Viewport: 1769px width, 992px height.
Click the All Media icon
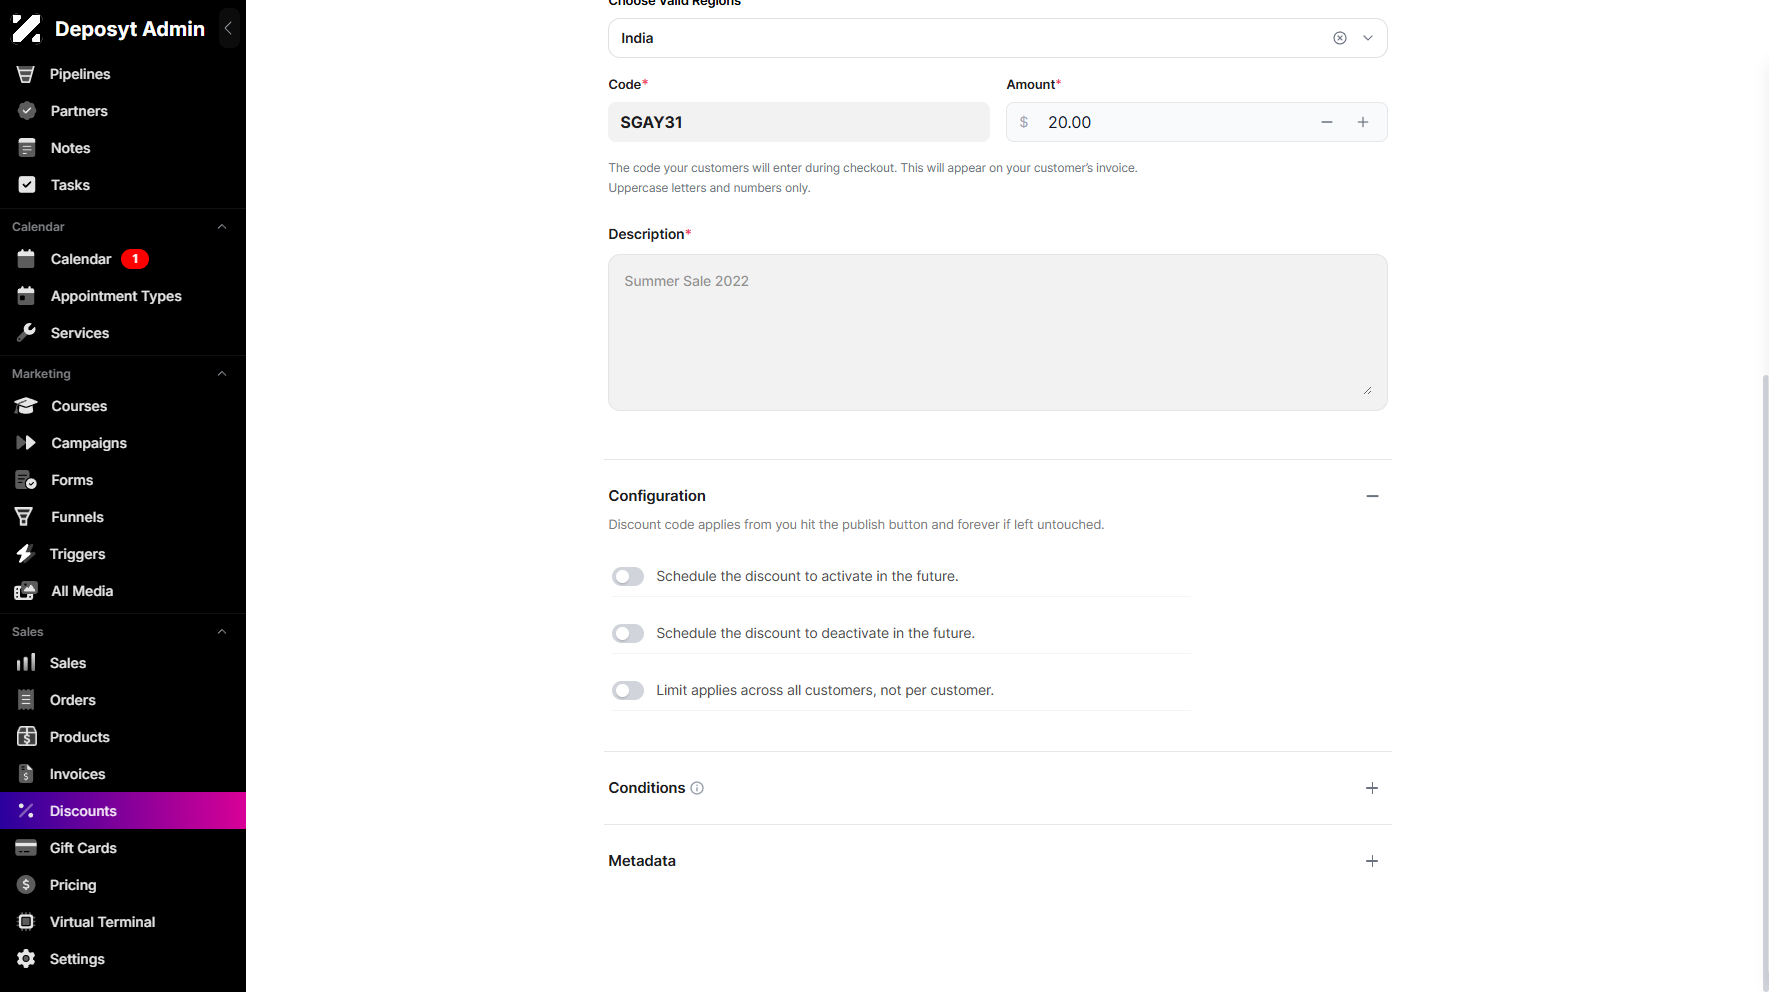coord(26,591)
